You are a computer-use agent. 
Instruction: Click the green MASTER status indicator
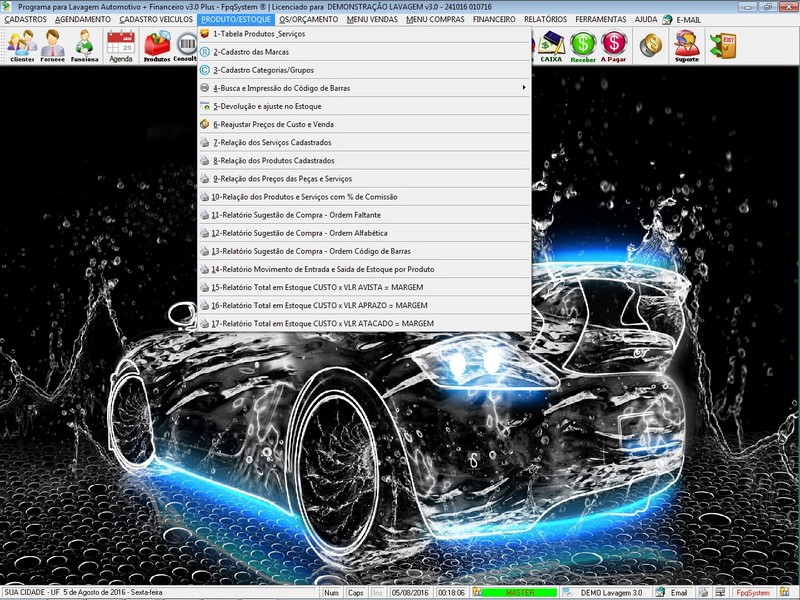[519, 592]
